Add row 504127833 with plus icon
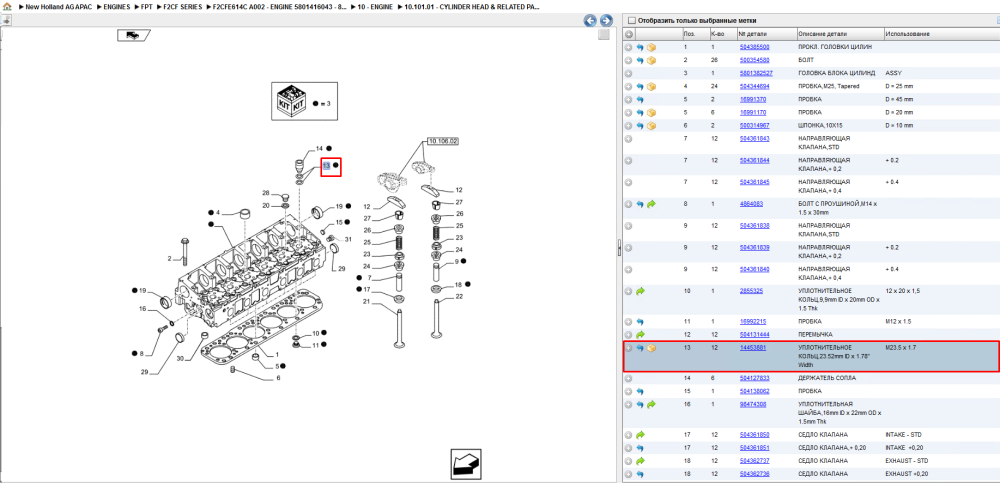This screenshot has height=483, width=1000. [x=629, y=378]
